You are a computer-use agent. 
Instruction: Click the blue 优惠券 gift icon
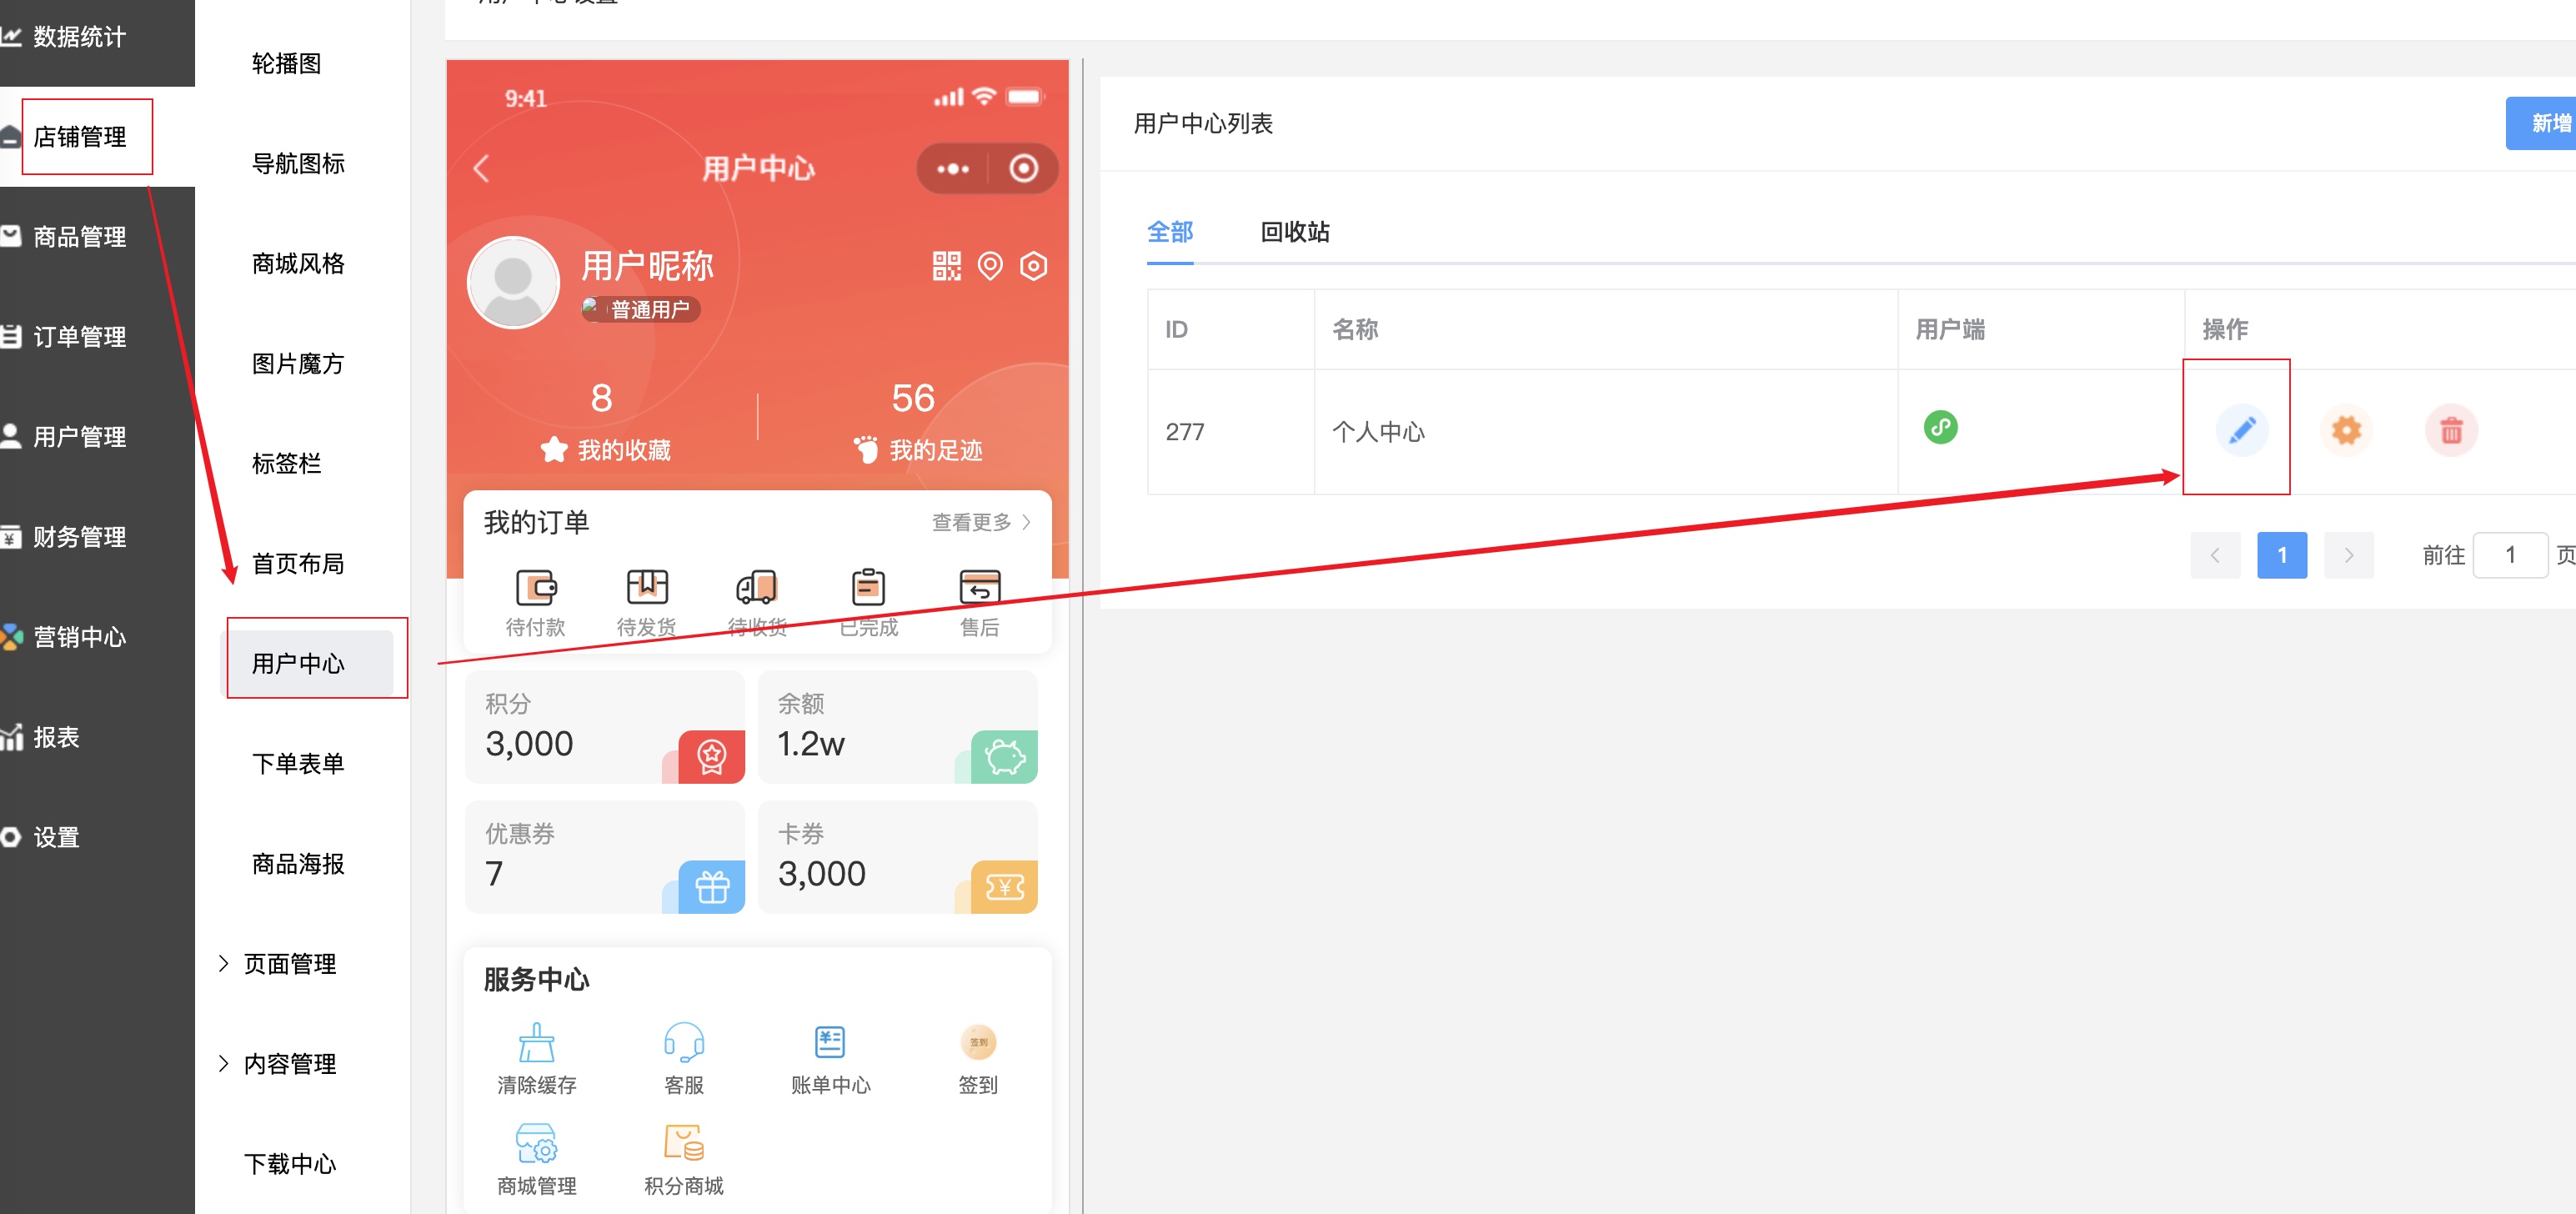click(711, 887)
